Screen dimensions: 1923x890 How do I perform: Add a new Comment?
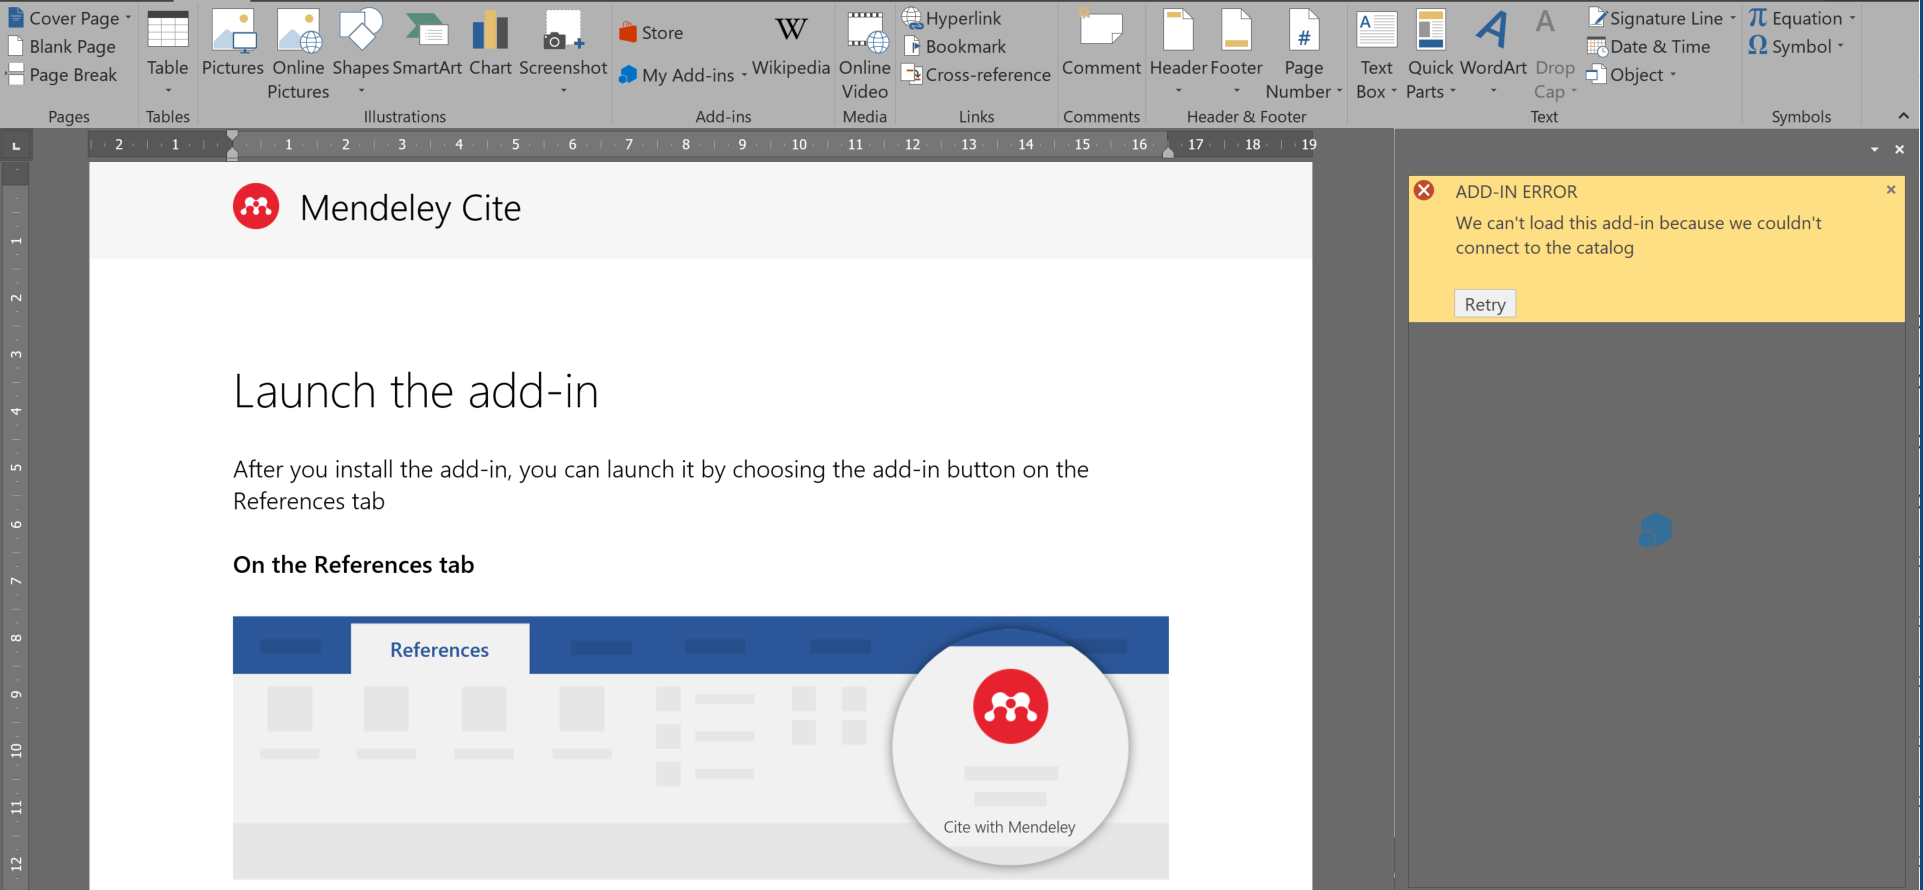coord(1101,44)
